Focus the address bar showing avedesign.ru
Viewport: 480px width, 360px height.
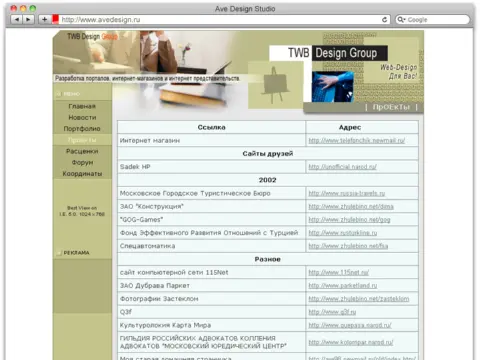[220, 20]
